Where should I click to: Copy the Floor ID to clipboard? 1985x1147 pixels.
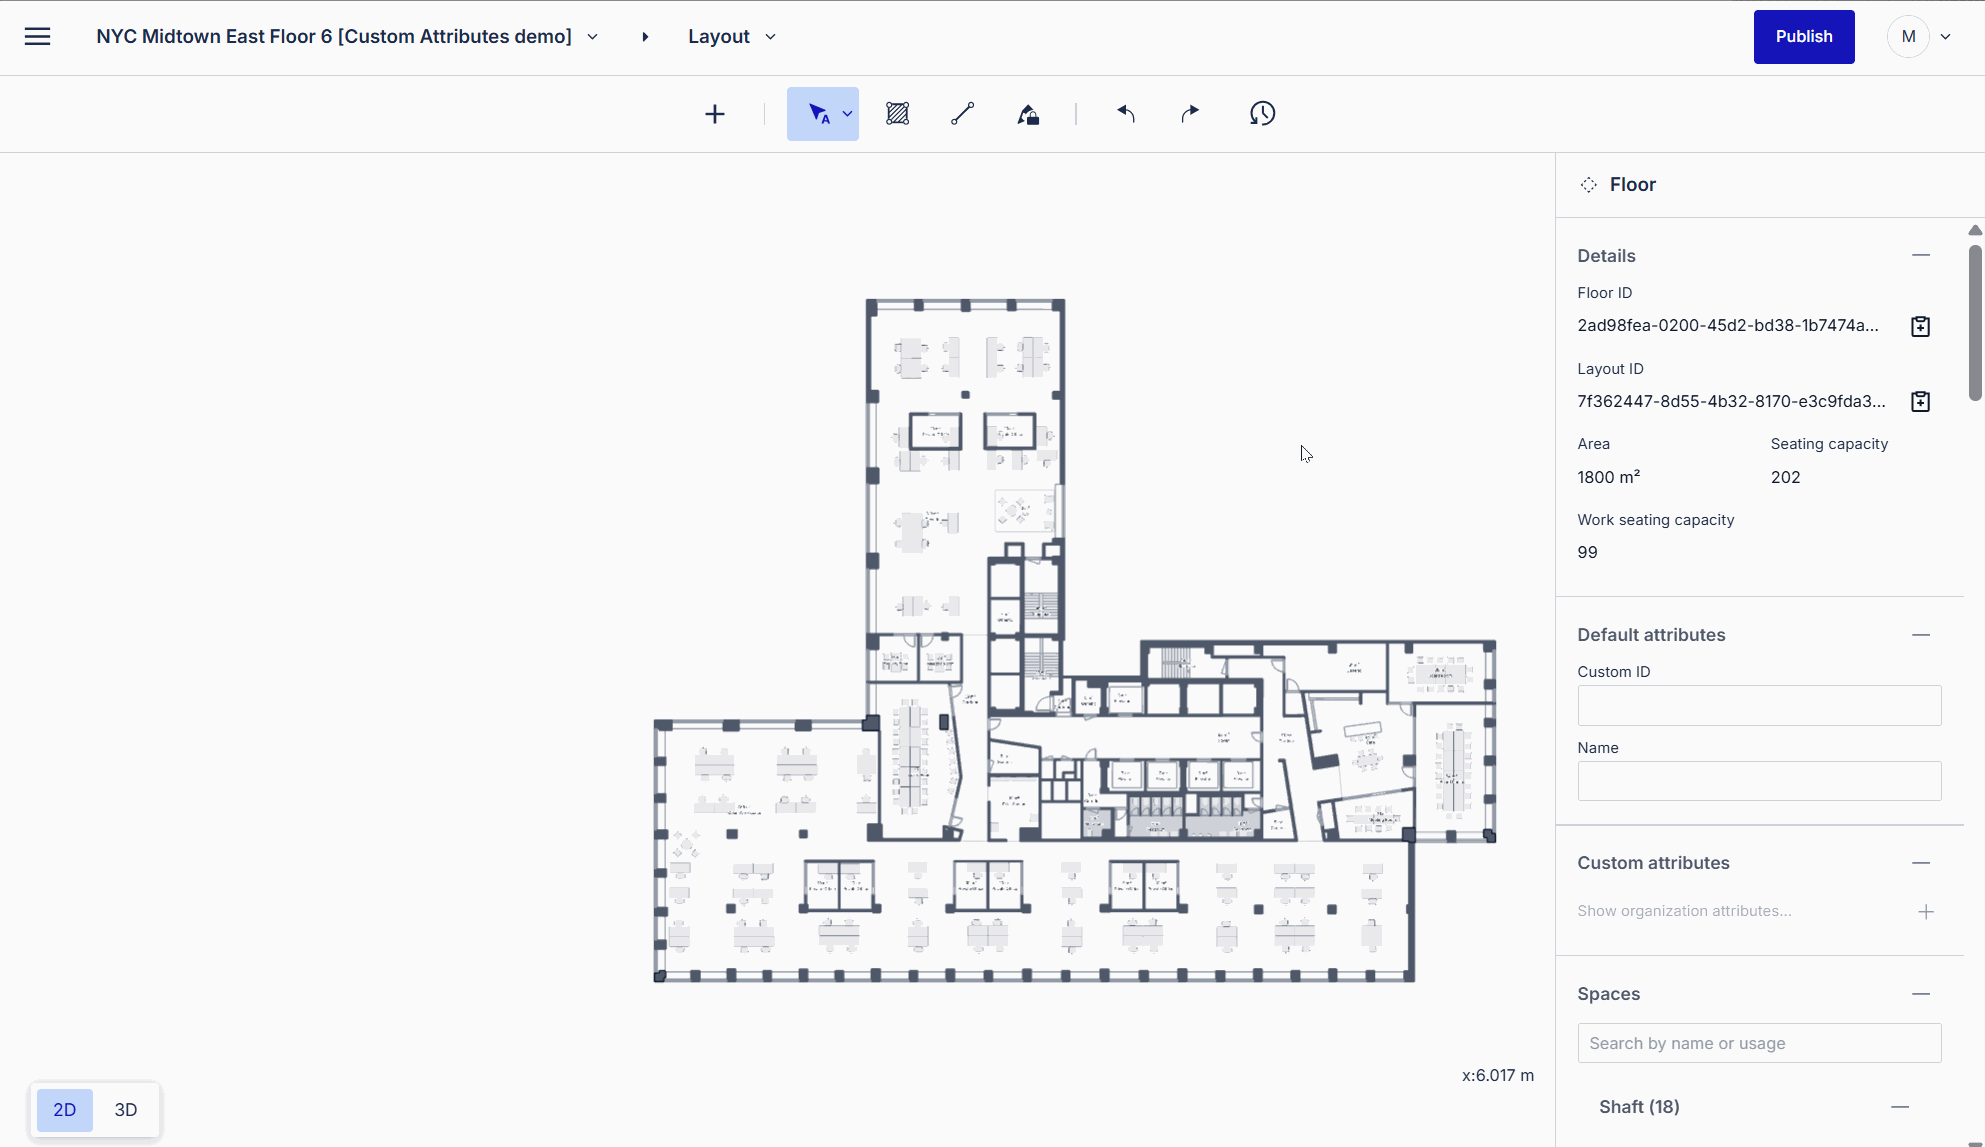pyautogui.click(x=1920, y=327)
